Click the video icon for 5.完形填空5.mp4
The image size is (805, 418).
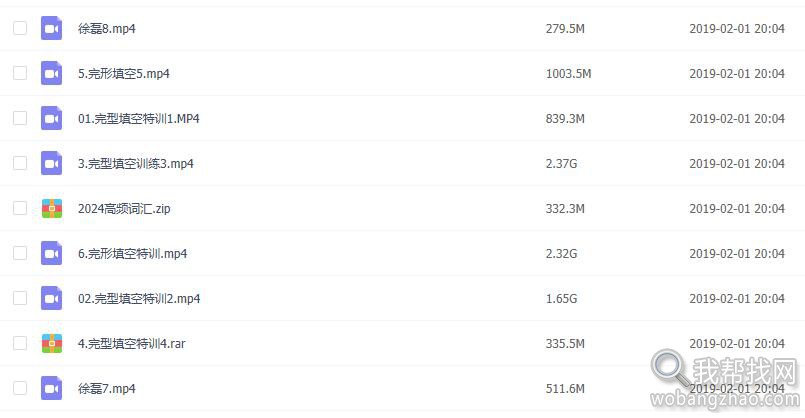point(51,73)
